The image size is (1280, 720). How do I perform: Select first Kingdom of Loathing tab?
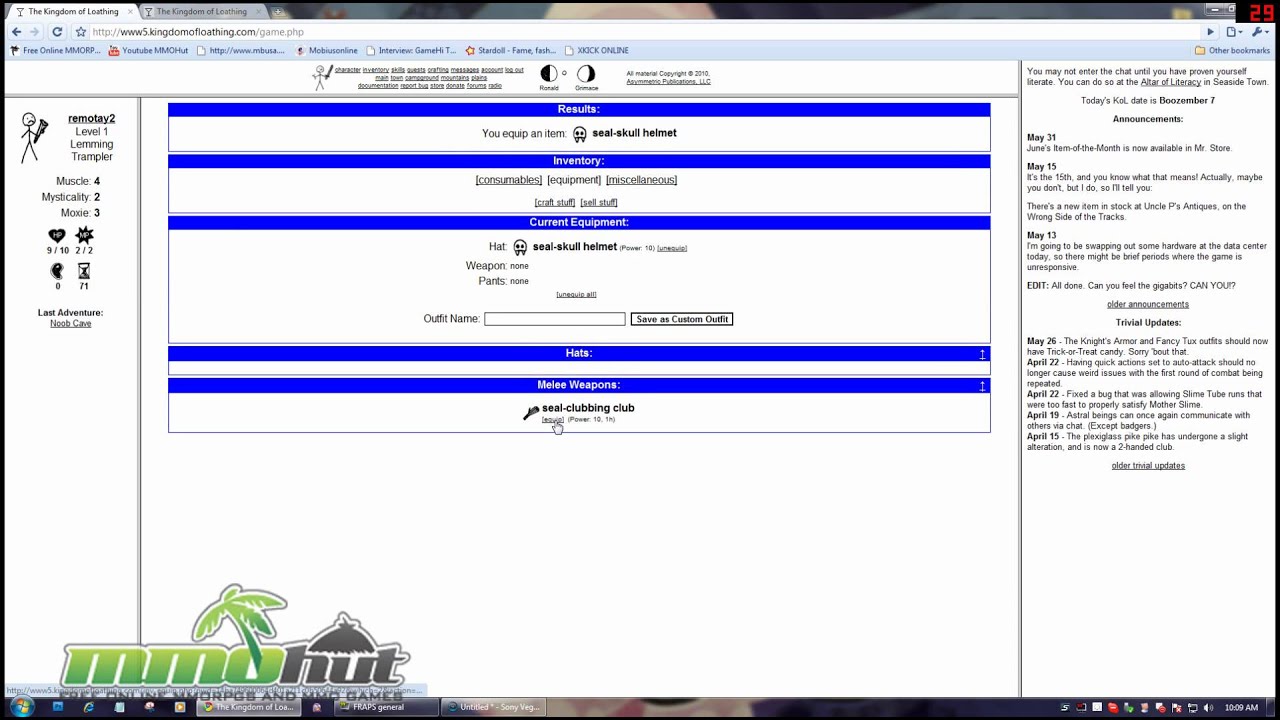click(73, 11)
